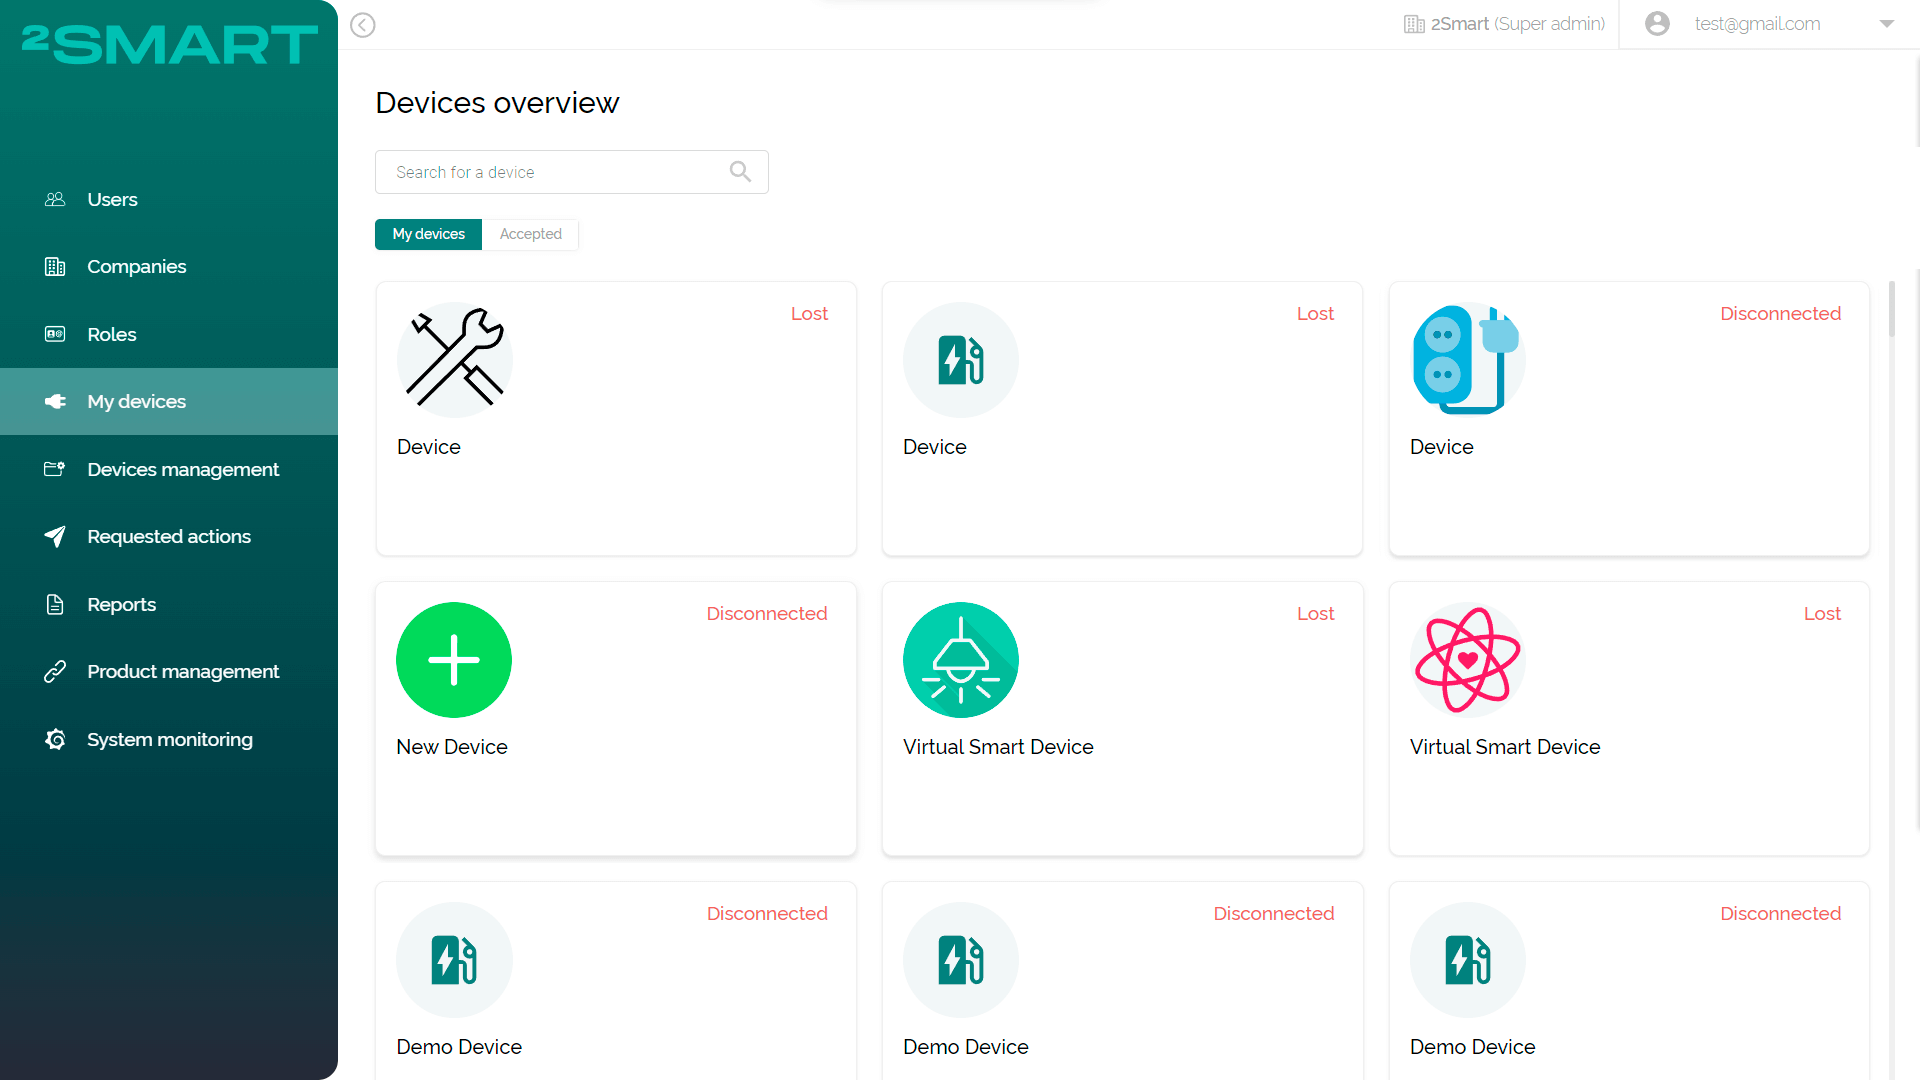Expand the account dropdown arrow
This screenshot has width=1920, height=1080.
1887,24
